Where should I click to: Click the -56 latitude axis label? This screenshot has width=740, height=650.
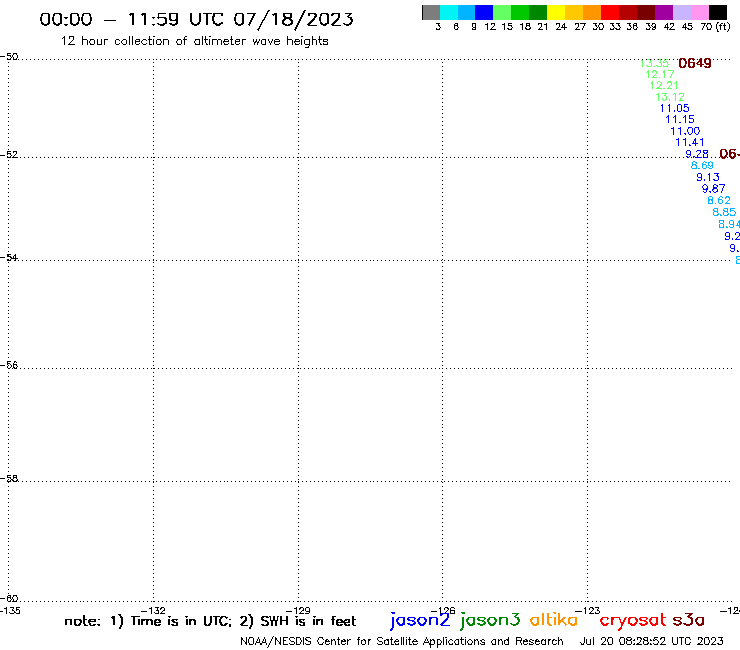tap(9, 365)
